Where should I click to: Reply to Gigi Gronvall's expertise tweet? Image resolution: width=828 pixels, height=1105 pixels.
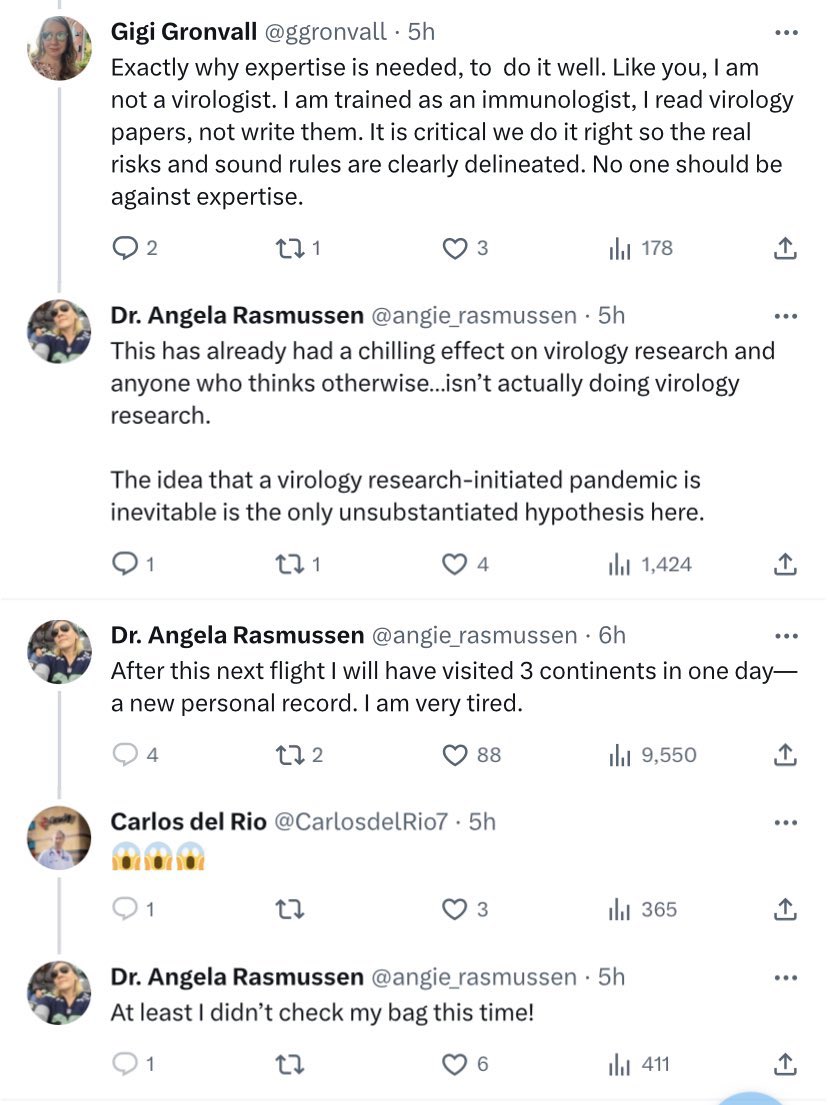(x=123, y=248)
